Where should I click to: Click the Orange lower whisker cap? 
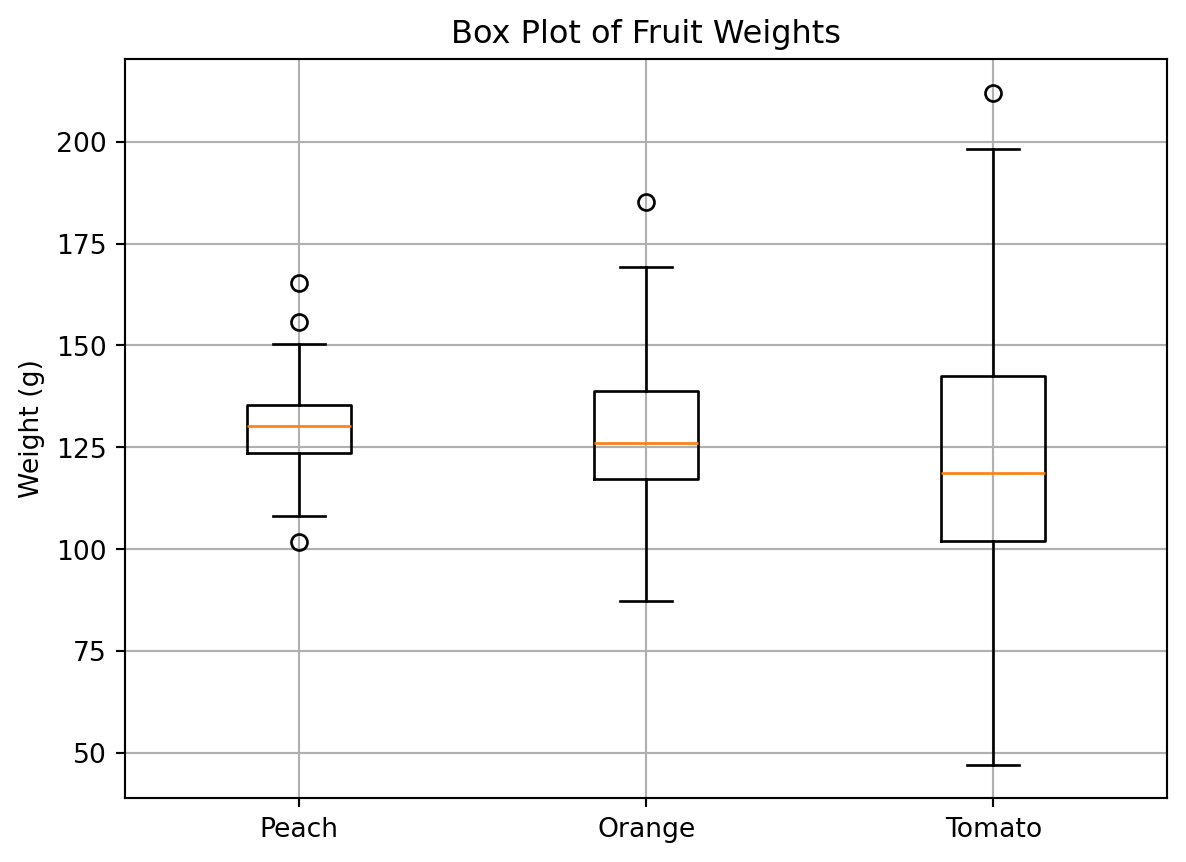tap(646, 601)
